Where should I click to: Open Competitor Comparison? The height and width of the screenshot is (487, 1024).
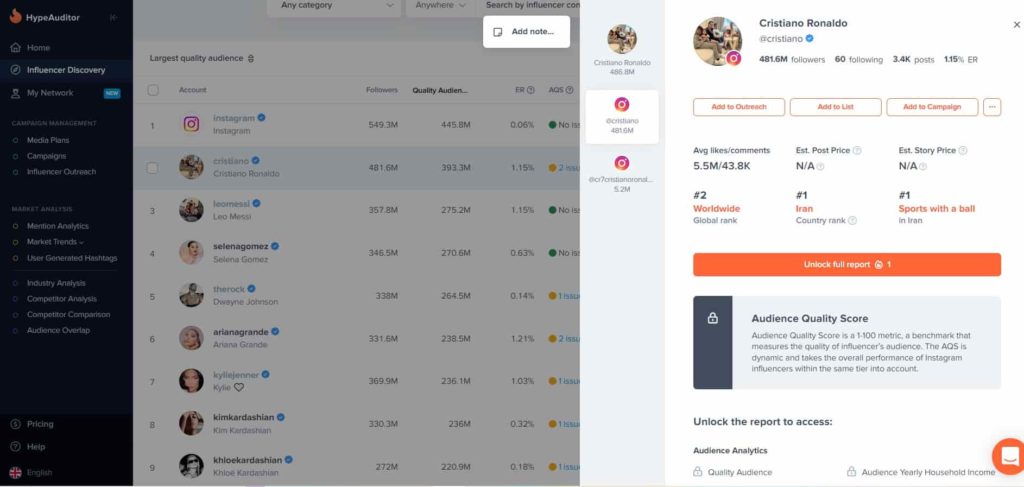coord(69,315)
